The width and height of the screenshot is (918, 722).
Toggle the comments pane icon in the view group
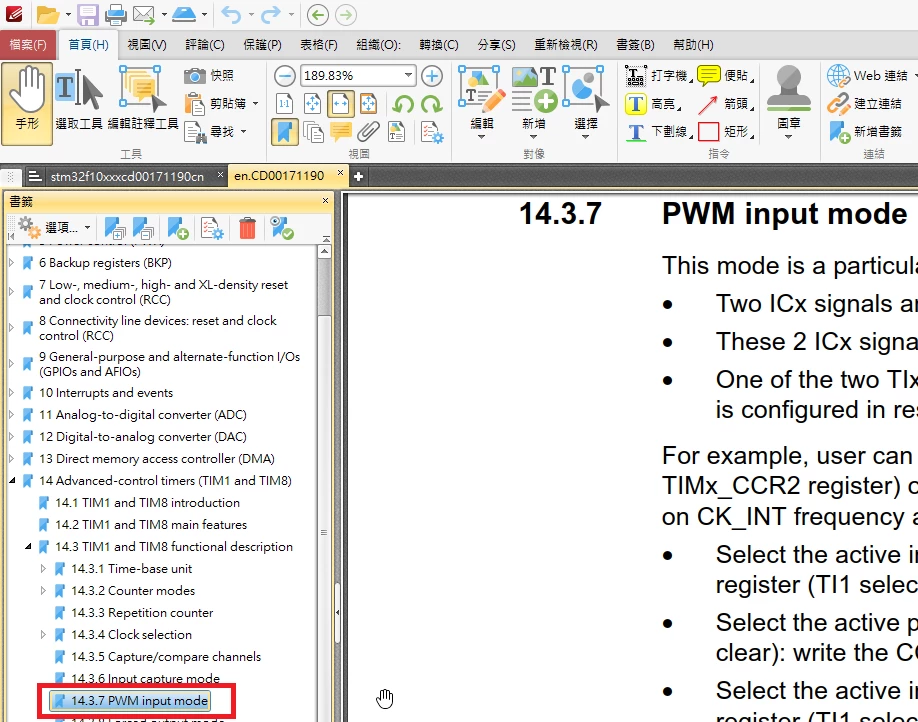tap(341, 132)
